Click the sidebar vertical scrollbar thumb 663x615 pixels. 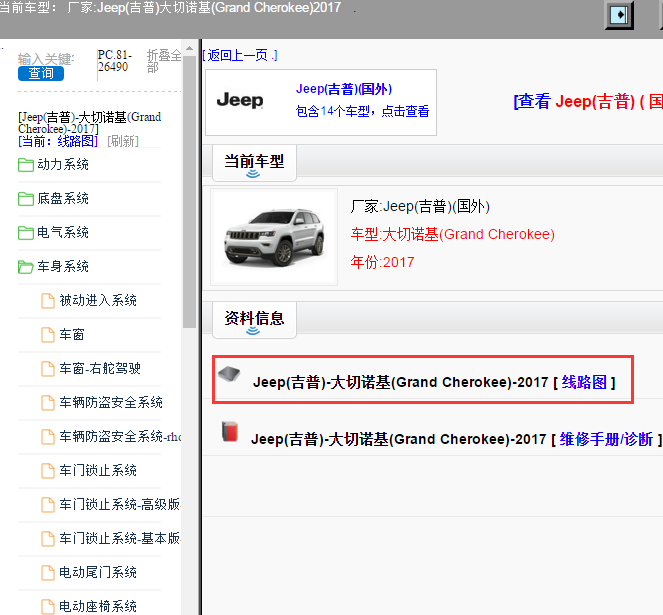(x=189, y=190)
